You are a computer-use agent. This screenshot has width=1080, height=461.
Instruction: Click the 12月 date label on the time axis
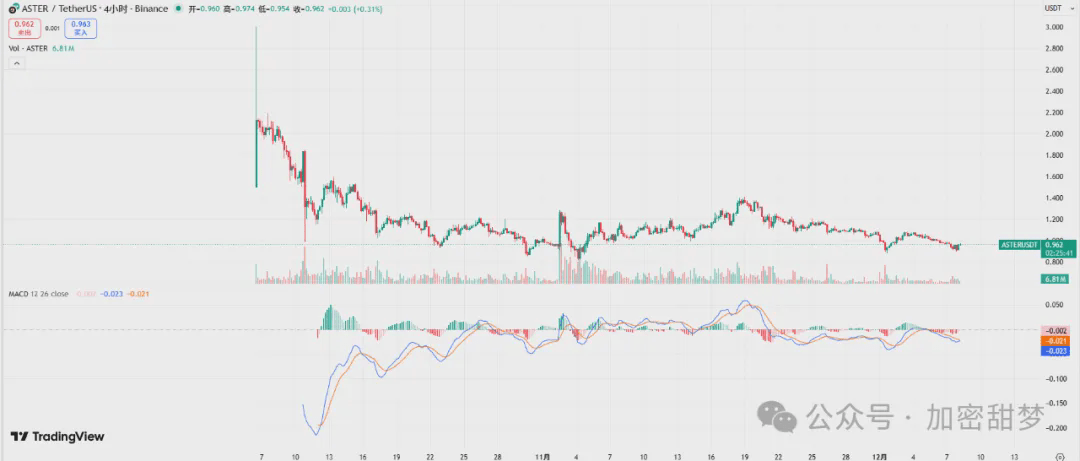click(x=880, y=456)
